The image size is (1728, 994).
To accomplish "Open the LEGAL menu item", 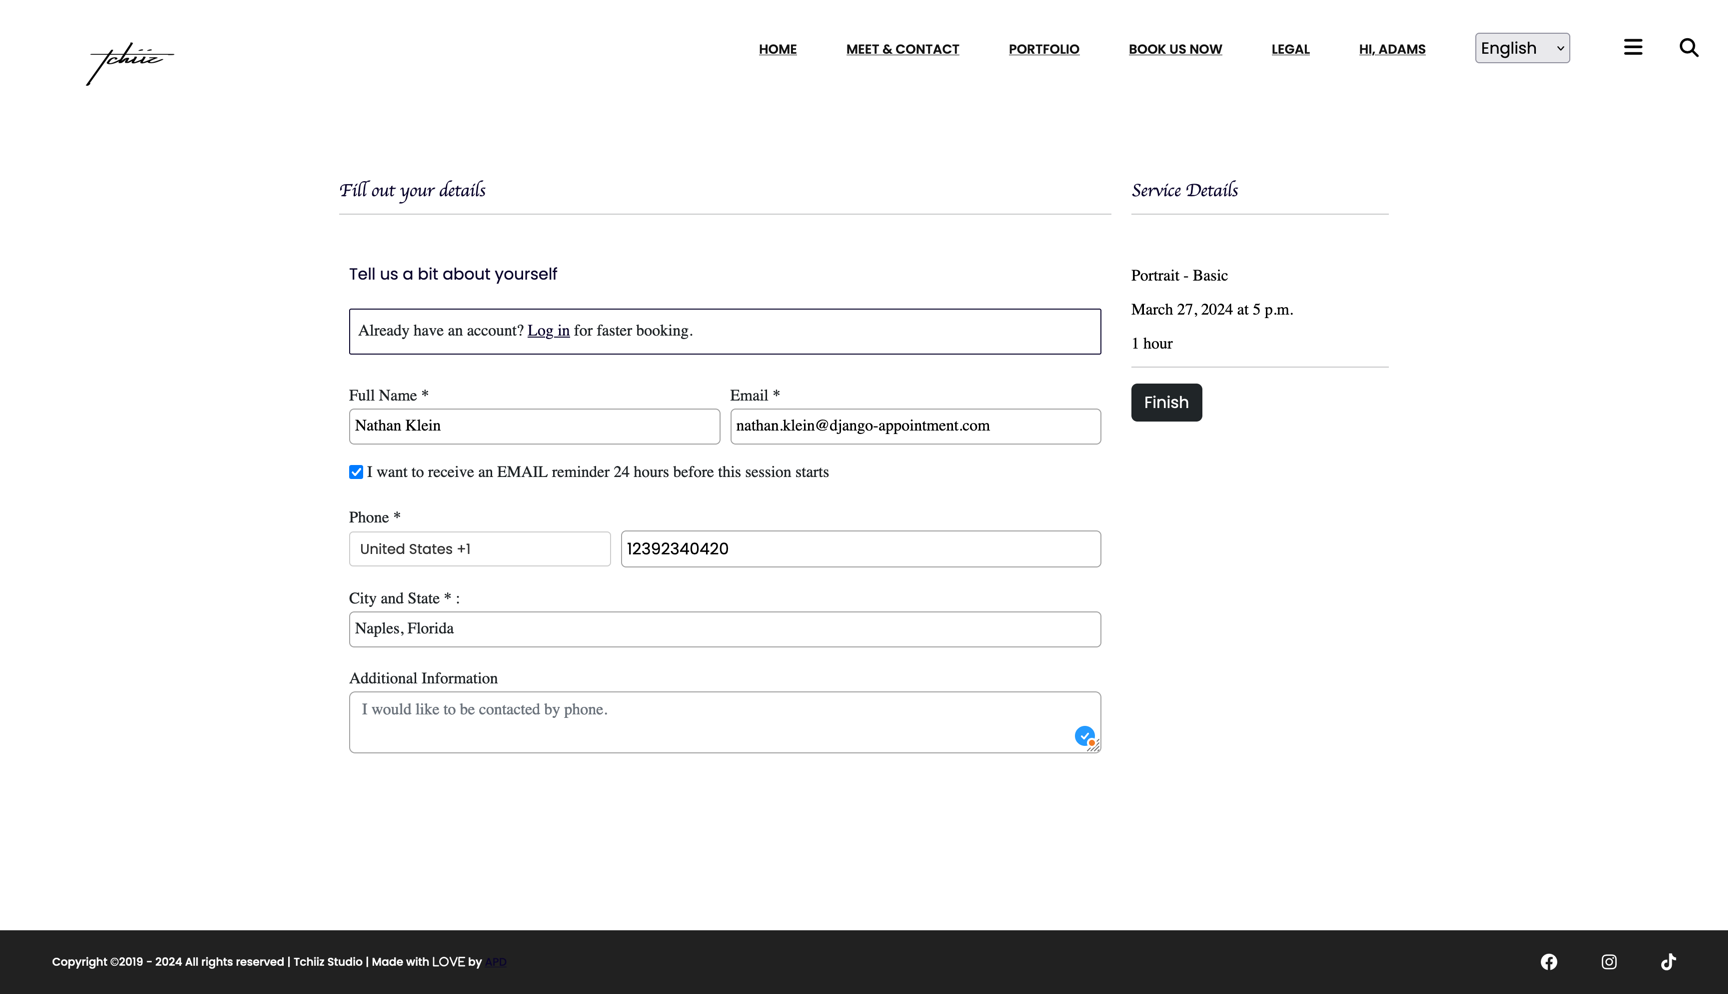I will [x=1290, y=49].
